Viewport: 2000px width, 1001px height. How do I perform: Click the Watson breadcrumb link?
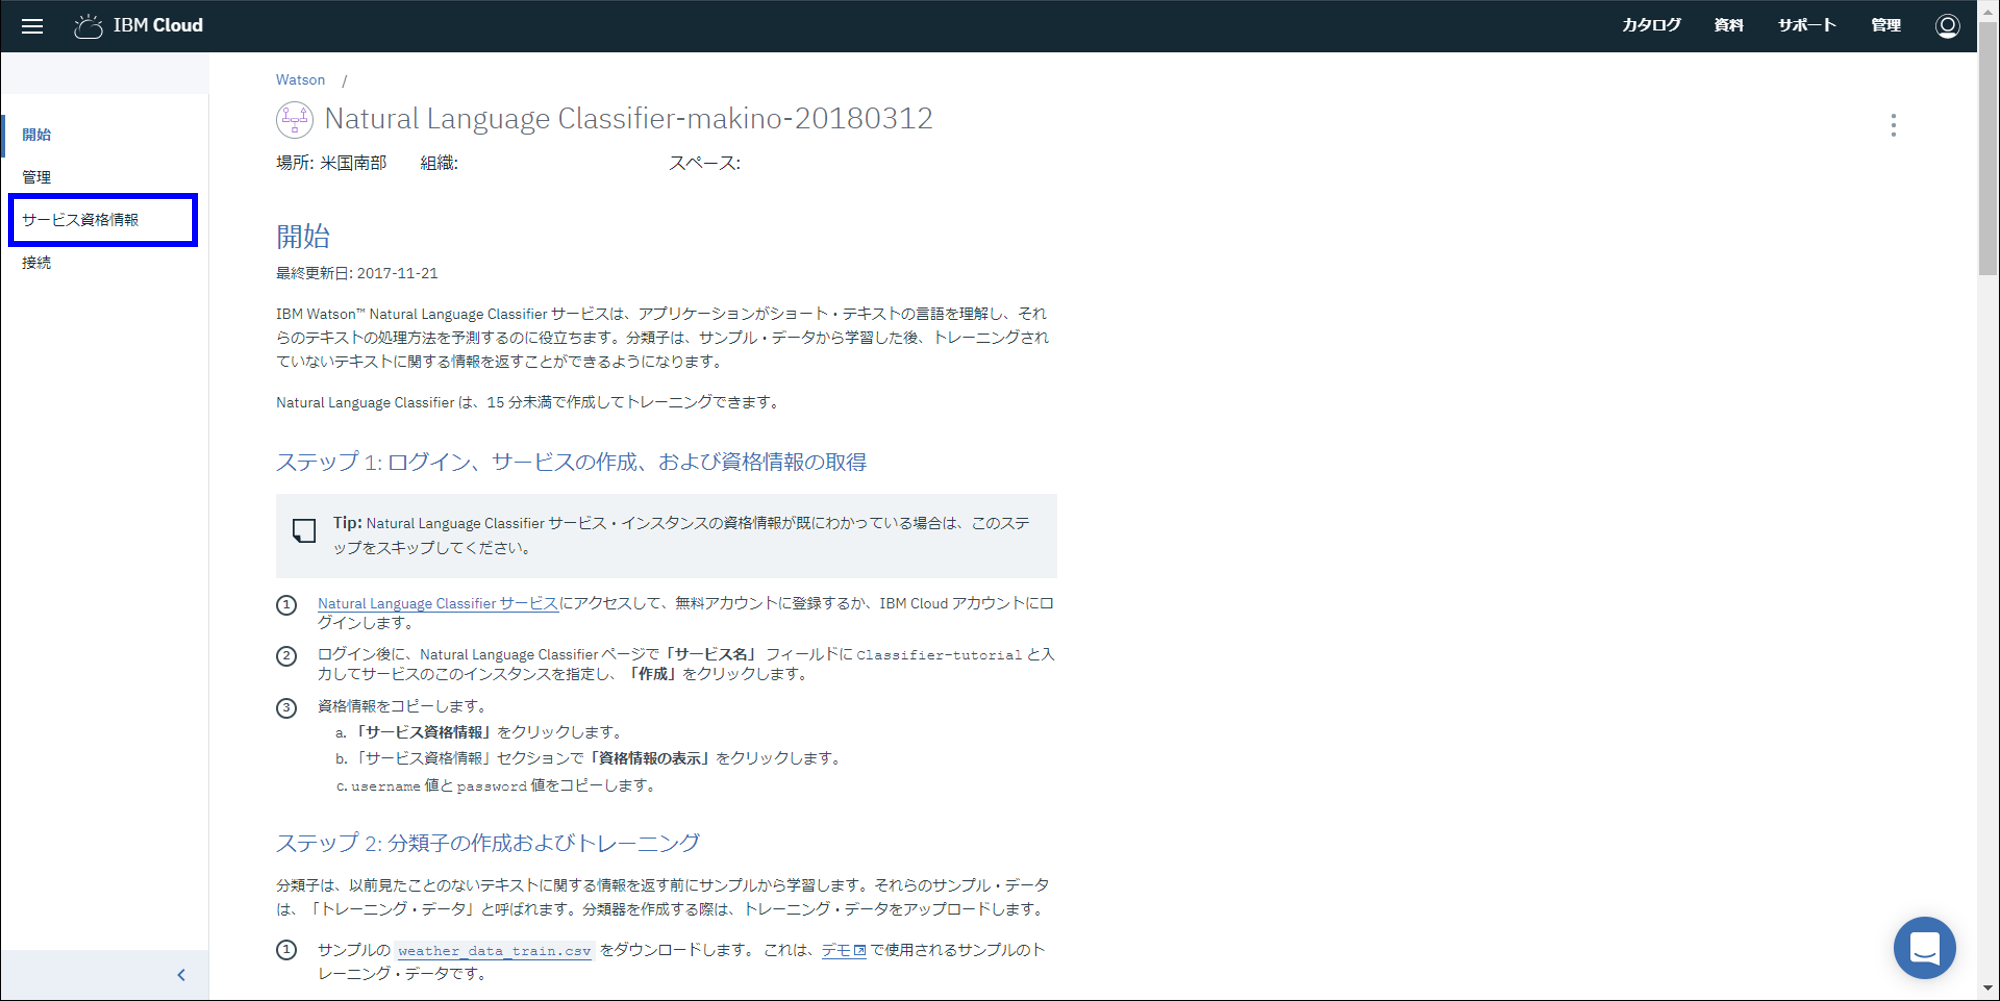300,79
